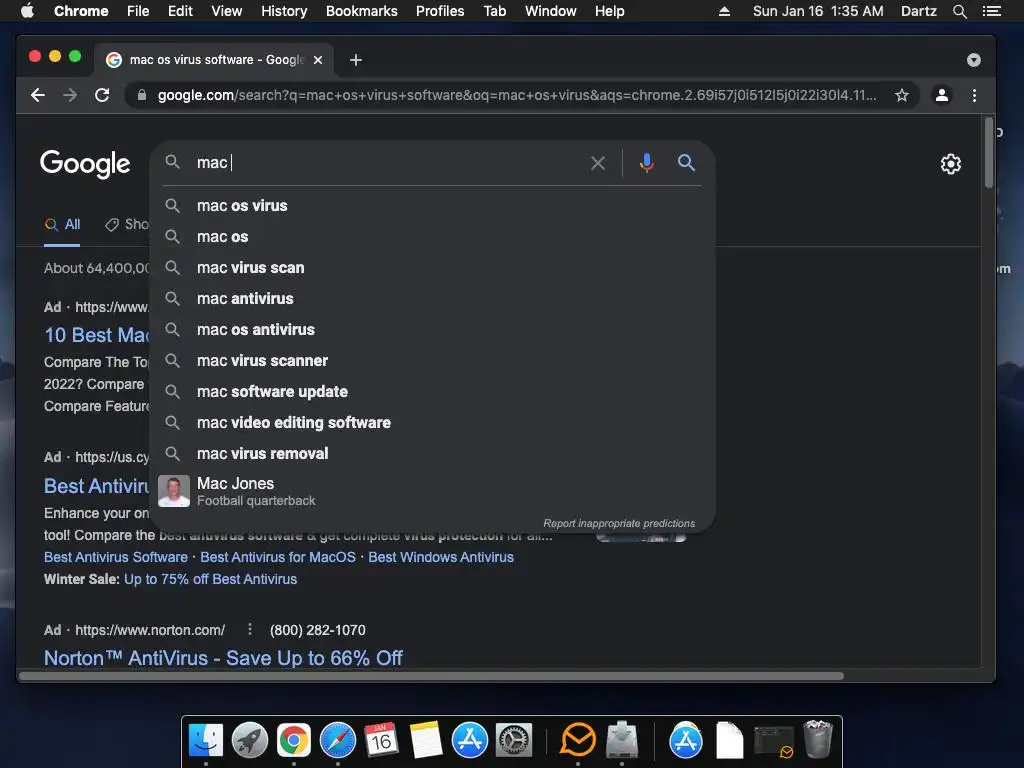Reload the Google search page
Image resolution: width=1024 pixels, height=768 pixels.
point(102,95)
